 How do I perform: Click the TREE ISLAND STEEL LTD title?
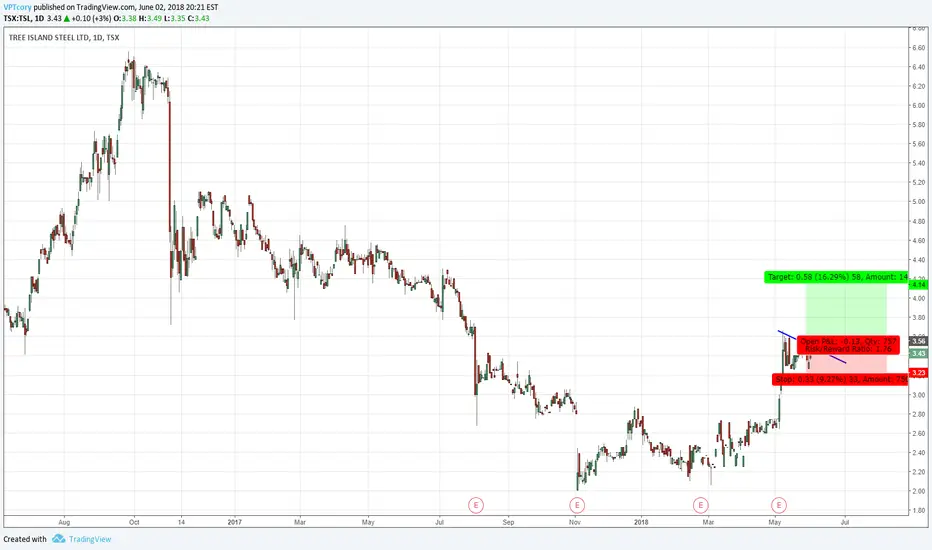point(64,37)
